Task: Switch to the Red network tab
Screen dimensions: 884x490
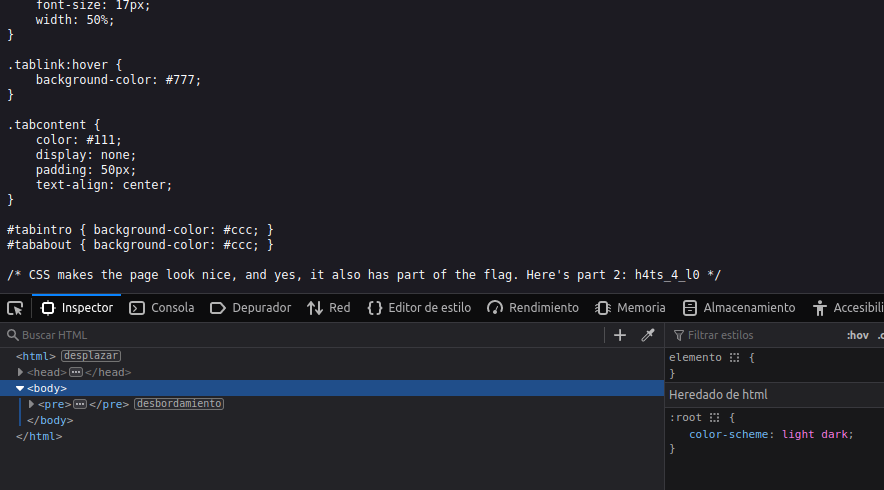Action: coord(329,308)
